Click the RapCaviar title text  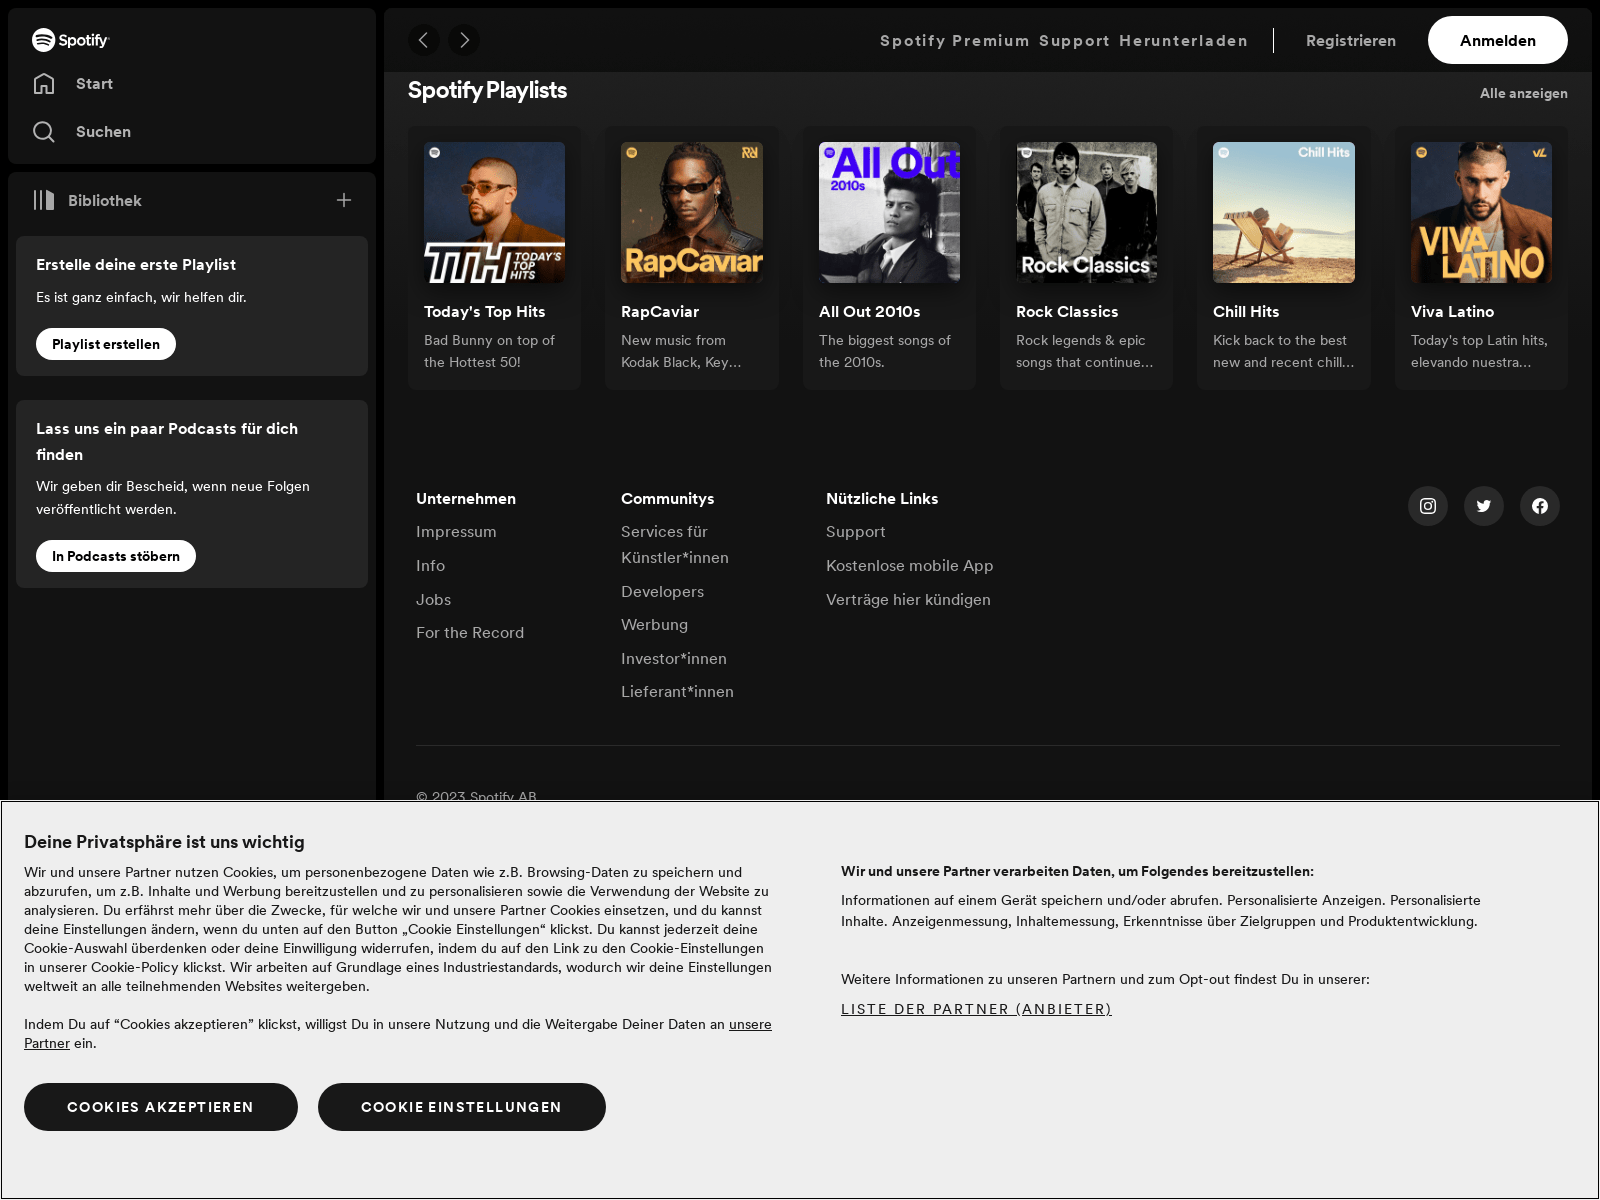pos(660,312)
